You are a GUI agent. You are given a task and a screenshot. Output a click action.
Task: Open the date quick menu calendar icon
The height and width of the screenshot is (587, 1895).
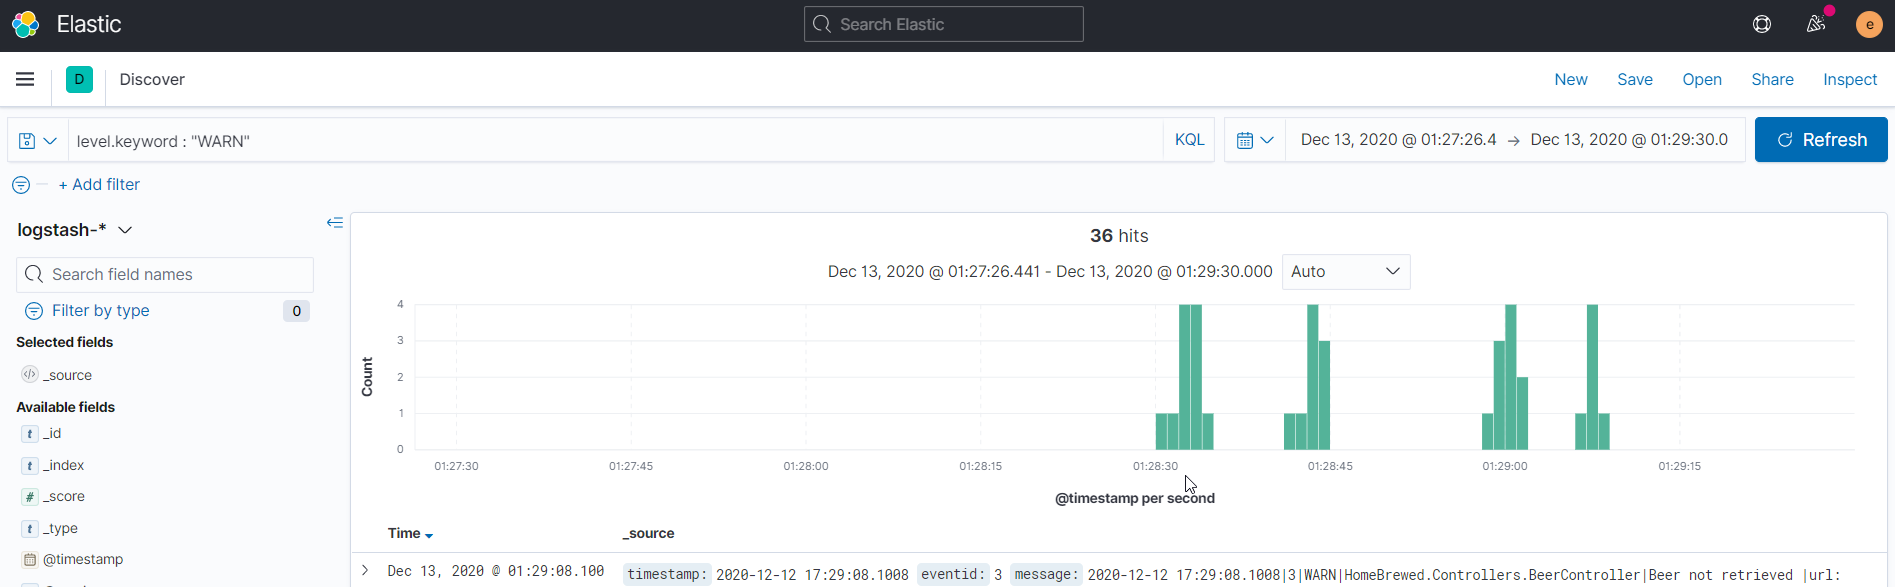pos(1255,140)
